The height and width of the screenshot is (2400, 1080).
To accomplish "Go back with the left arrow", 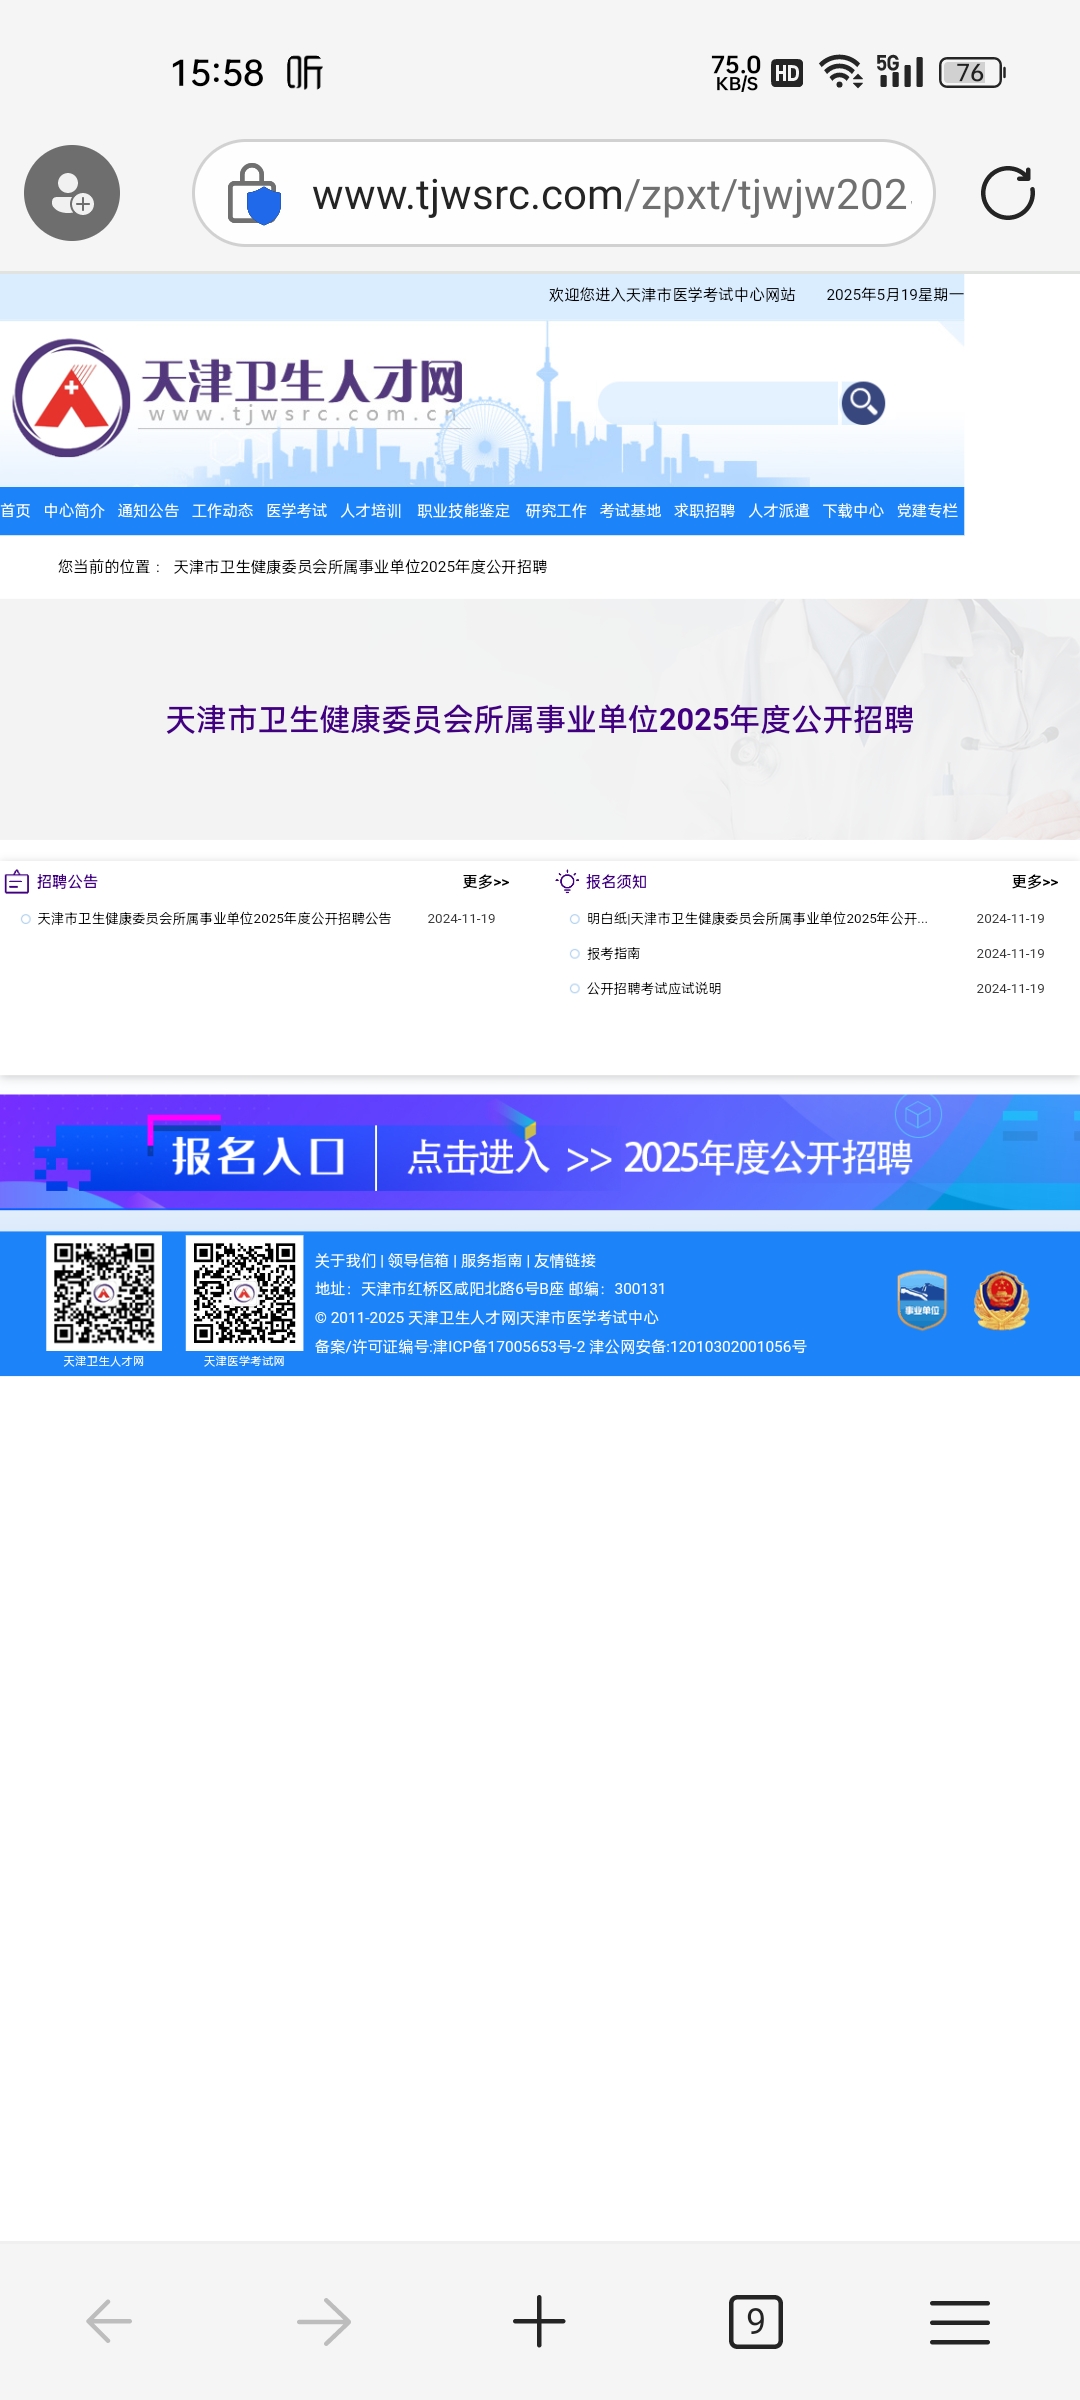I will click(109, 2321).
